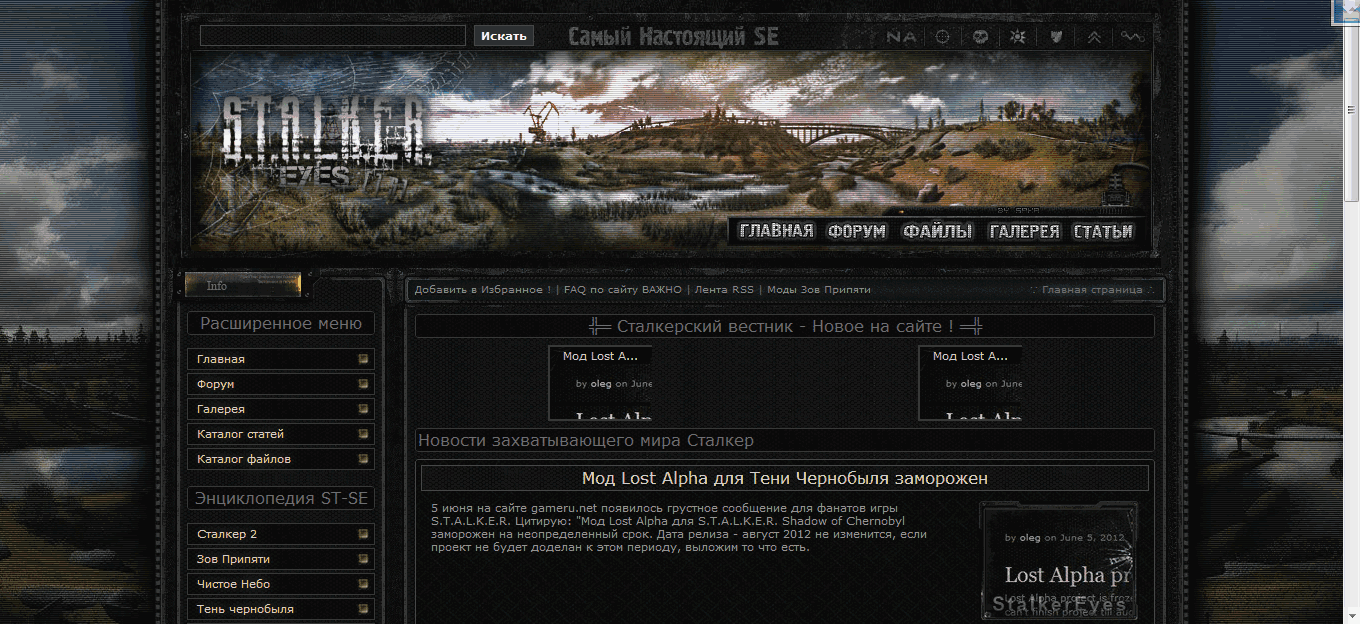1360x624 pixels.
Task: Click the Добавить в Избранное link
Action: tap(482, 290)
